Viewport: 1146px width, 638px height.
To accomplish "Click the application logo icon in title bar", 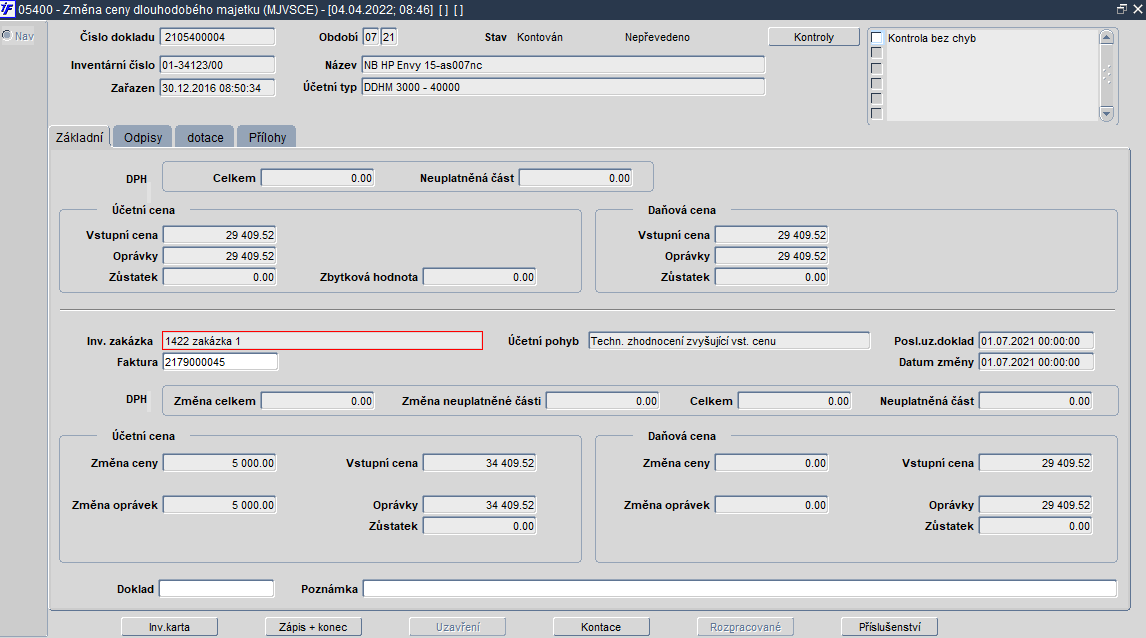I will 7,9.
